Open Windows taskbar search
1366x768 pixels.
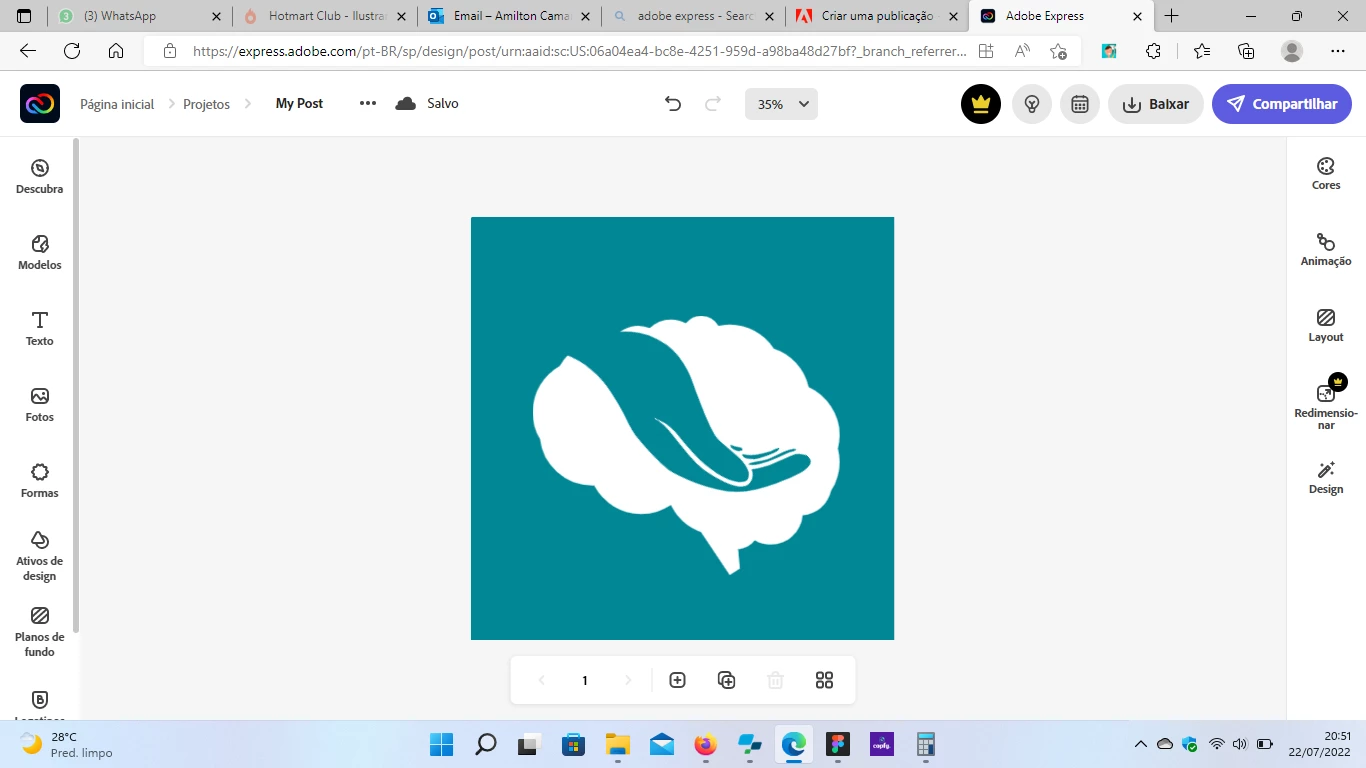tap(485, 744)
